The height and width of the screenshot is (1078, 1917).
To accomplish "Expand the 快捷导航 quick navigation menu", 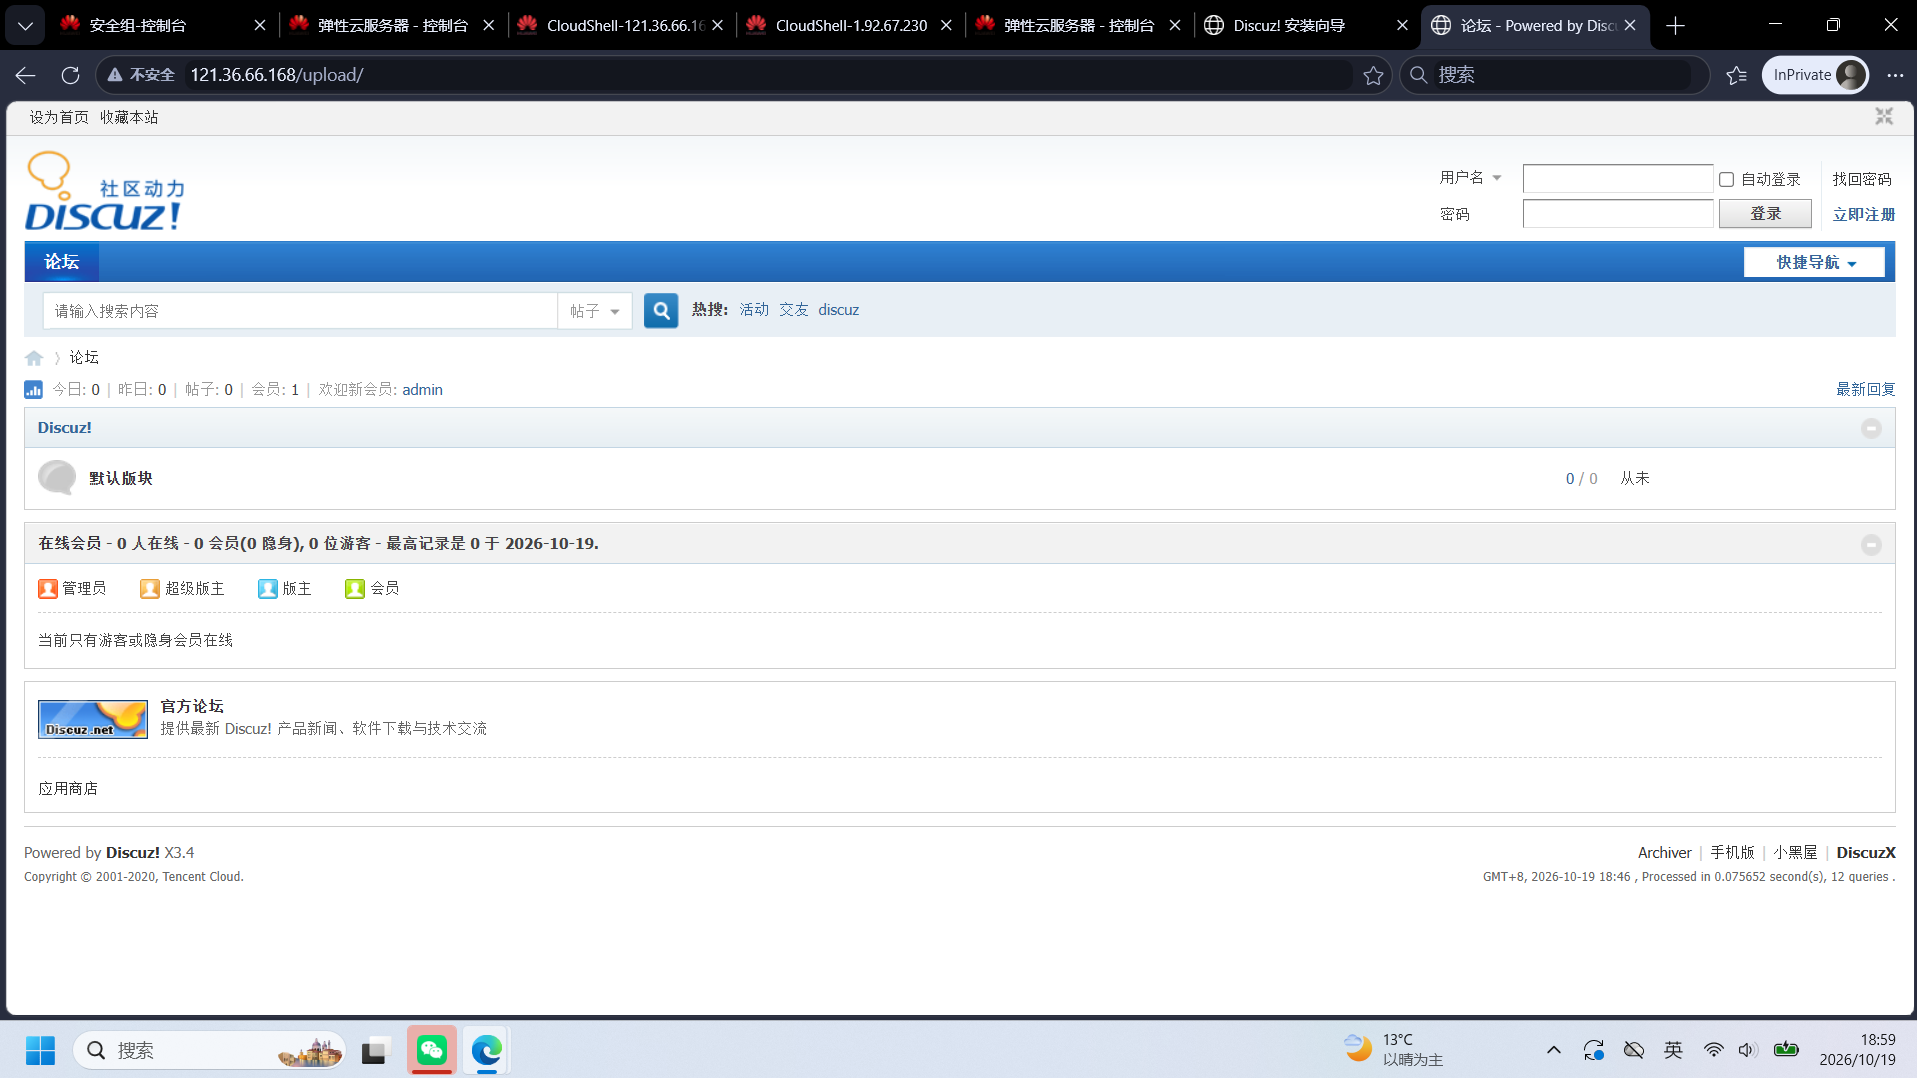I will pos(1815,262).
